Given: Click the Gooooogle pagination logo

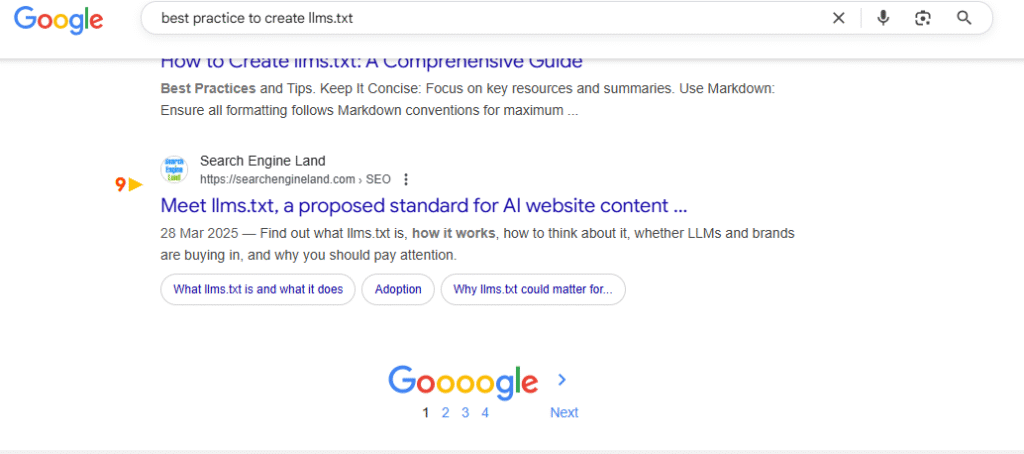Looking at the screenshot, I should pos(463,381).
